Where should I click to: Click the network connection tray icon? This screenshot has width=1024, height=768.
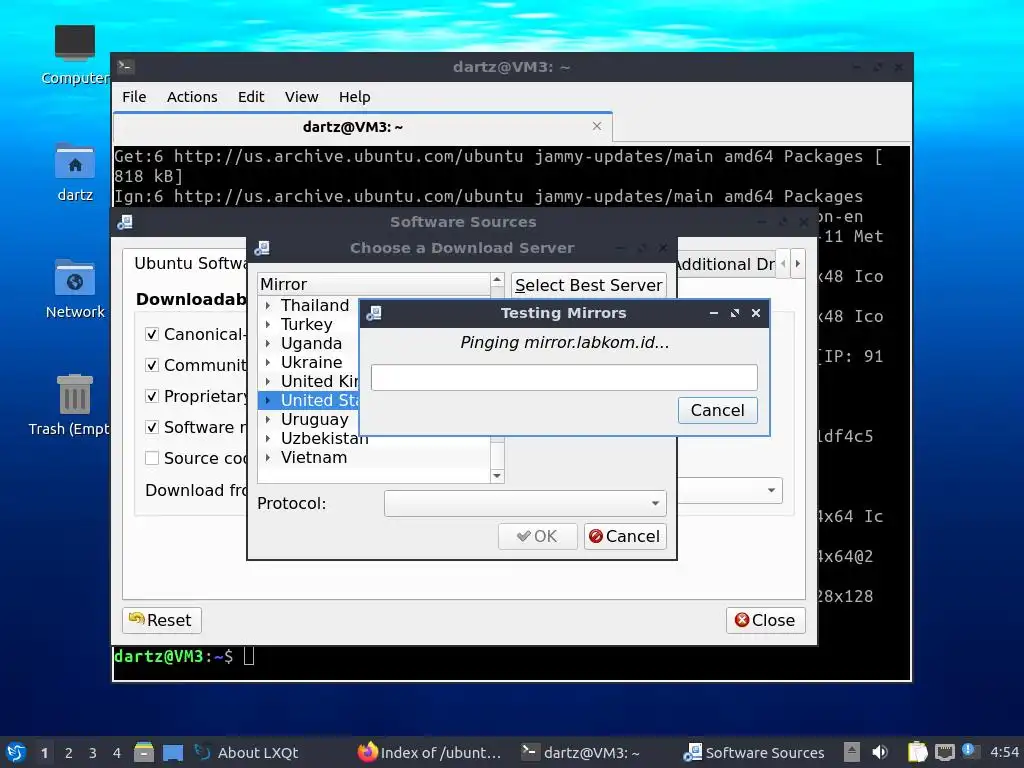[x=944, y=752]
